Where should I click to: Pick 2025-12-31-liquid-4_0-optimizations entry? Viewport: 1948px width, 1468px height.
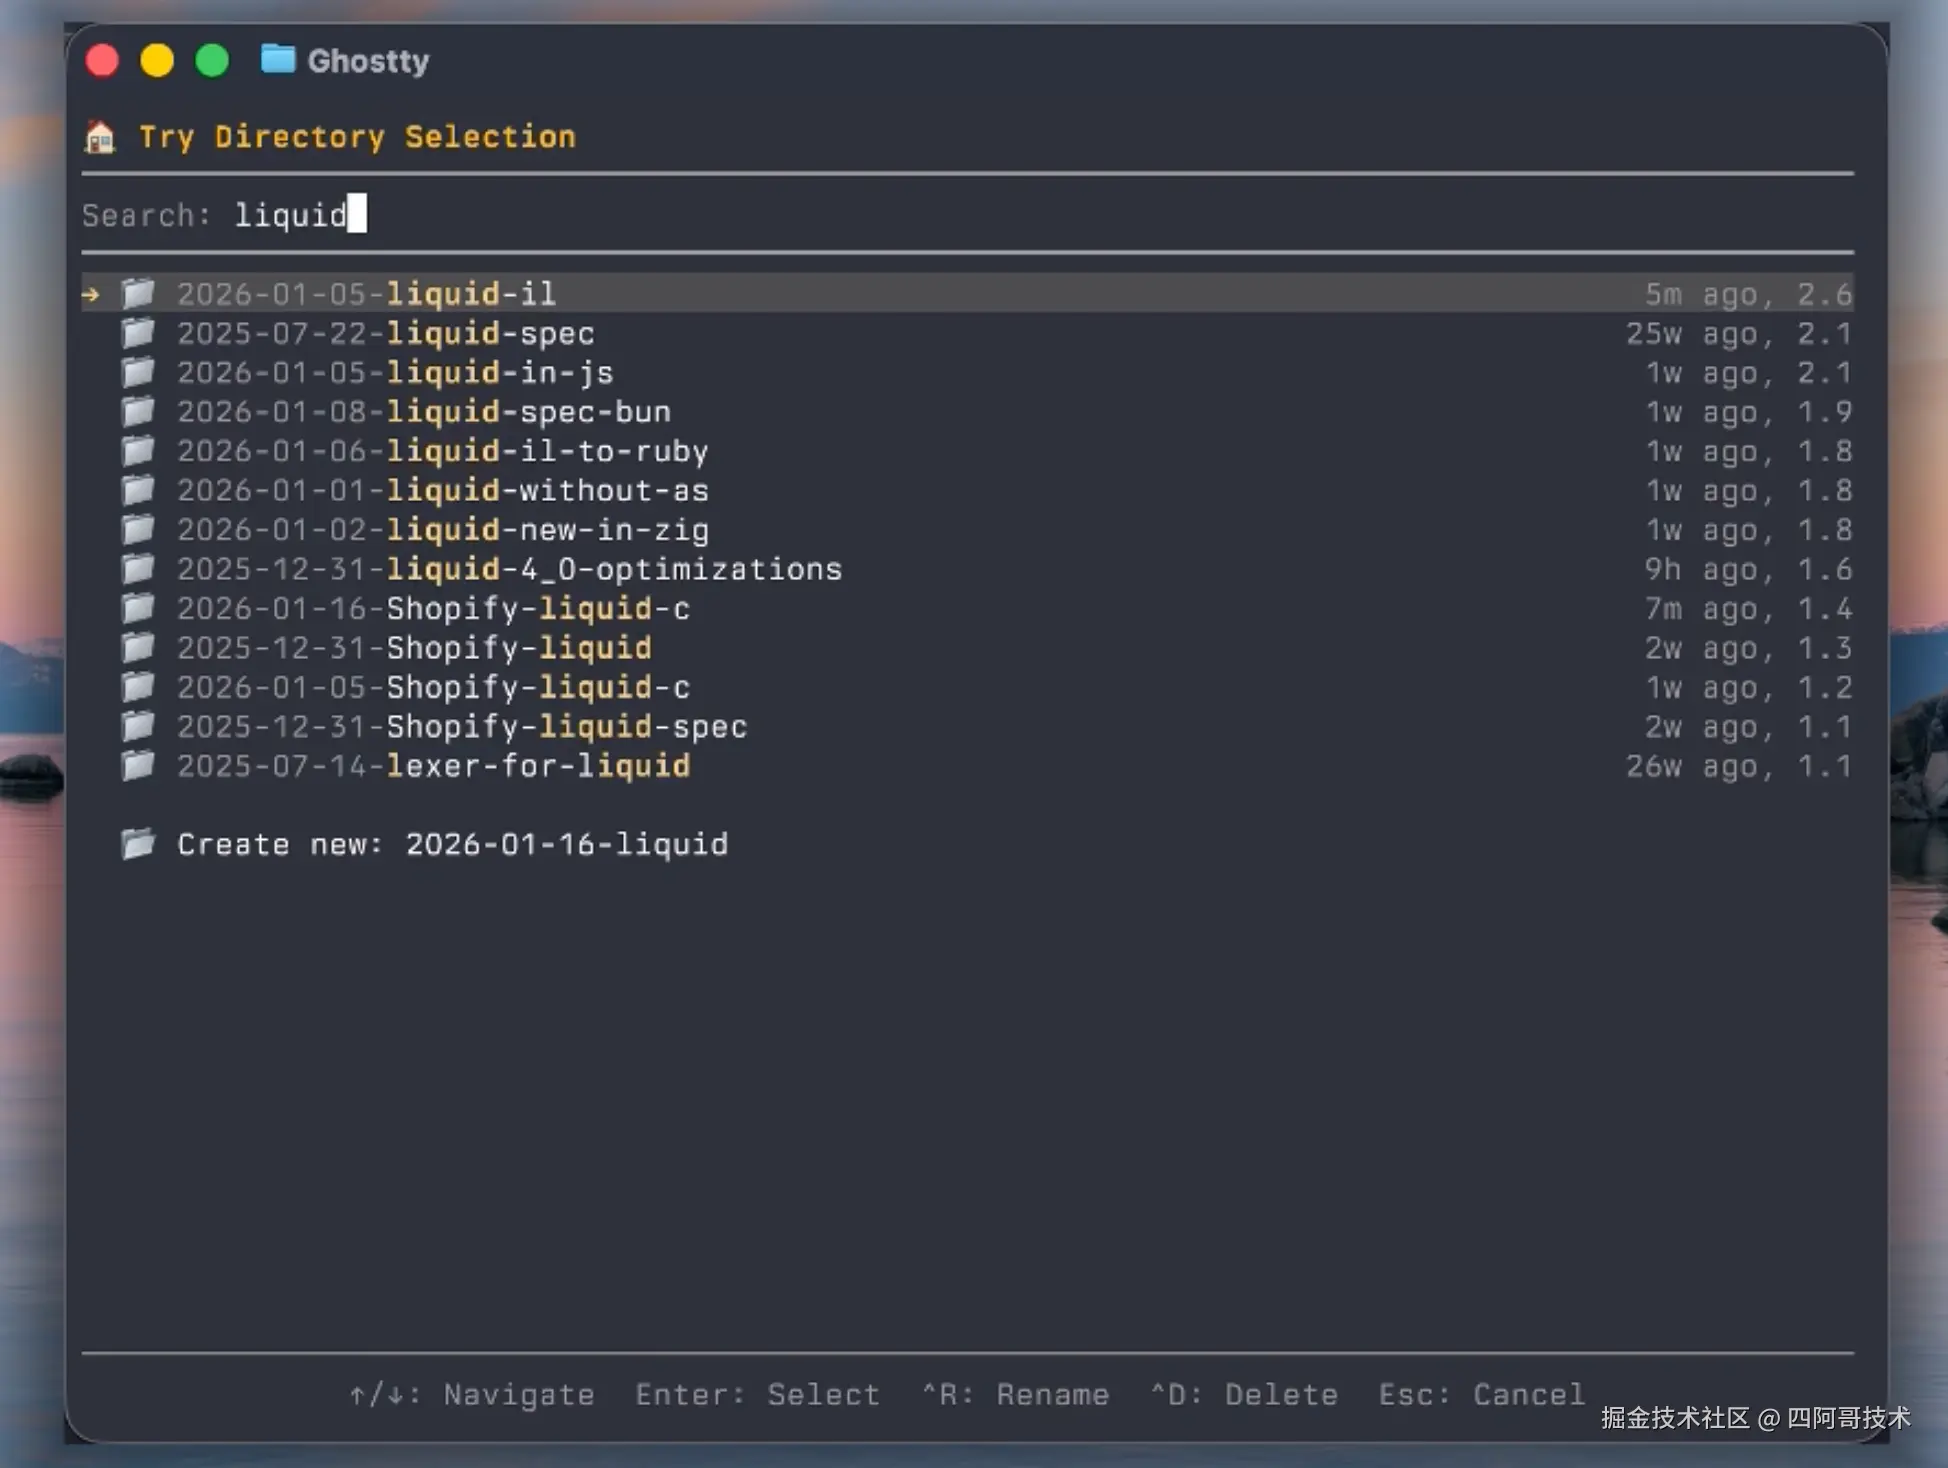tap(509, 569)
